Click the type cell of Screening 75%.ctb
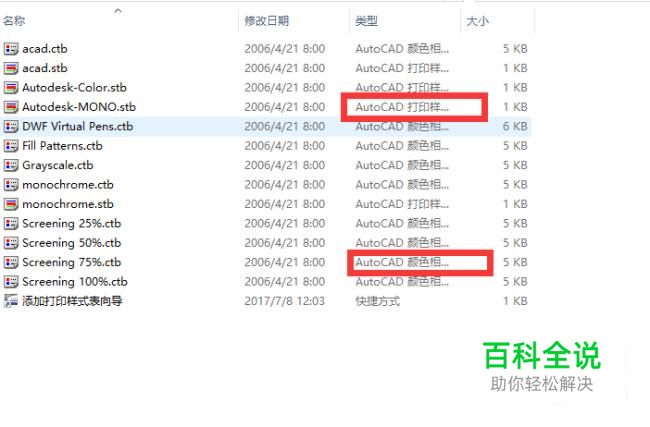The image size is (650, 427). 402,262
